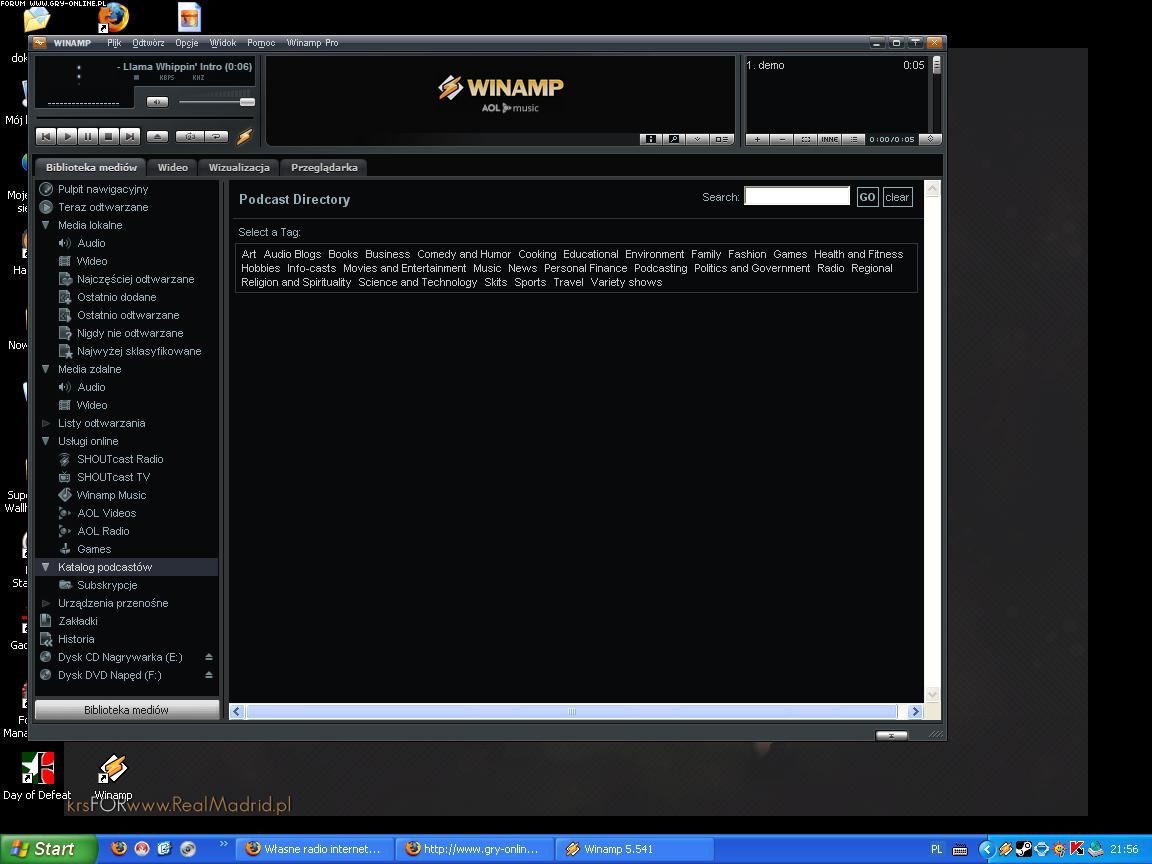Open the playlist list options button
The image size is (1152, 864).
tap(854, 139)
